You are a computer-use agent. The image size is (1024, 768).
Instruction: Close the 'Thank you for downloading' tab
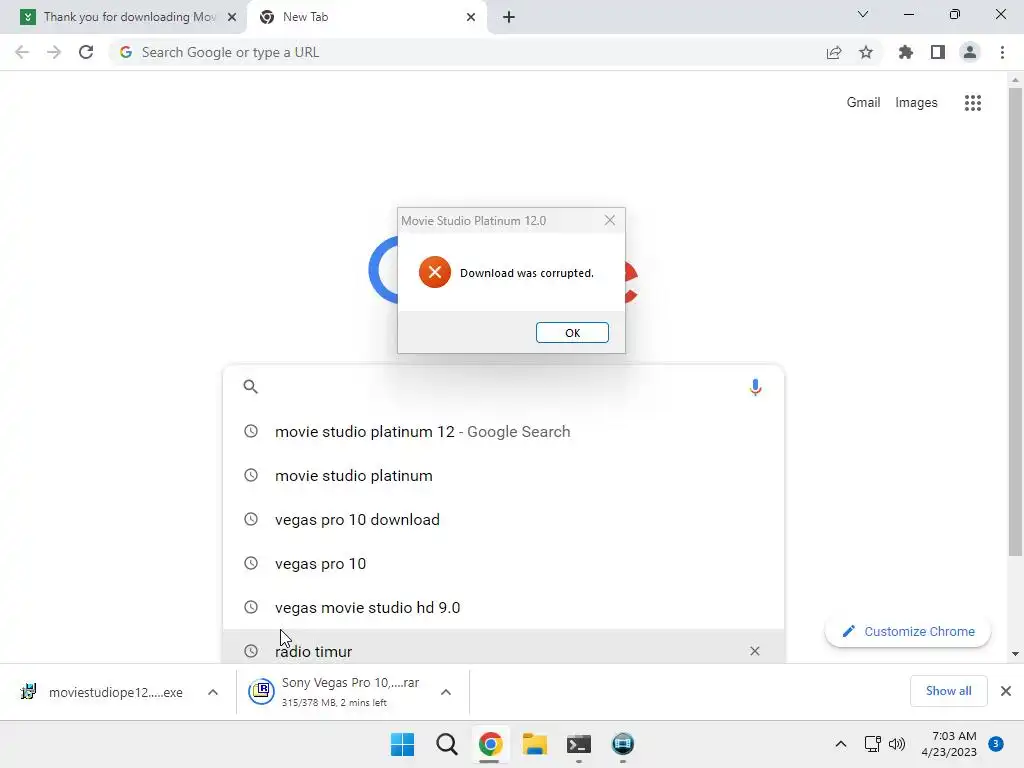click(232, 17)
